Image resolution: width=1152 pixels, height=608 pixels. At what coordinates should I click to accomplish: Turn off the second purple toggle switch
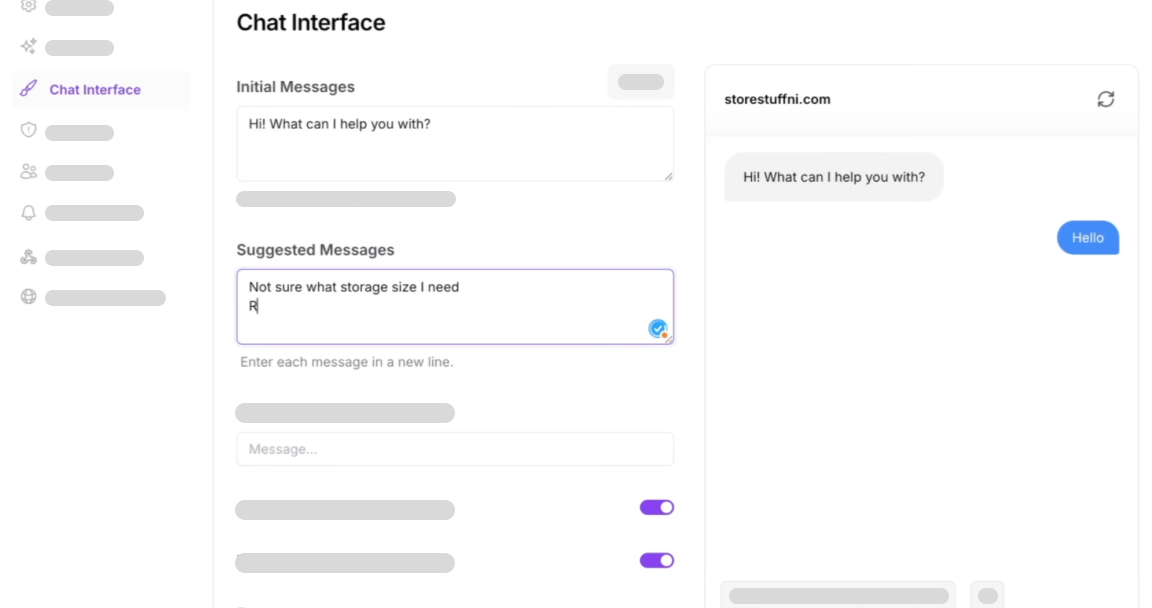click(657, 560)
